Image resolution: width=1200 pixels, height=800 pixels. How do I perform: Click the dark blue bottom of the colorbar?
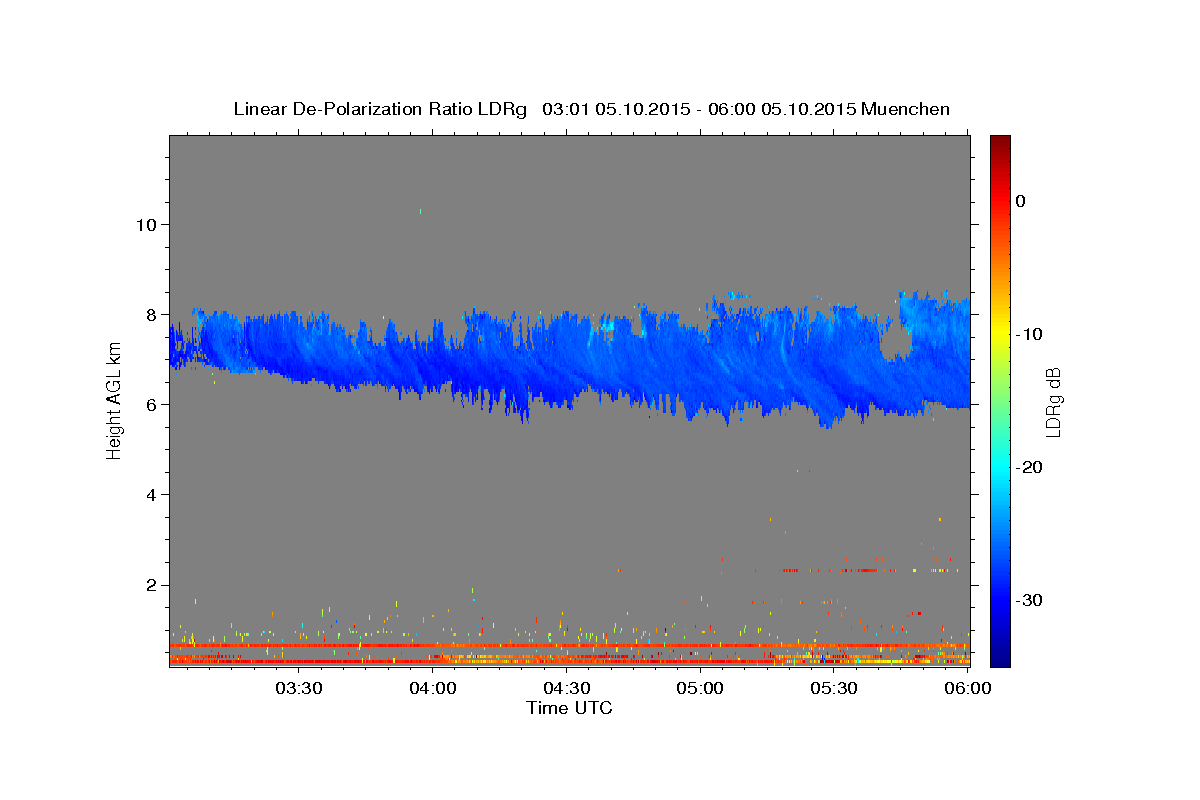1000,658
